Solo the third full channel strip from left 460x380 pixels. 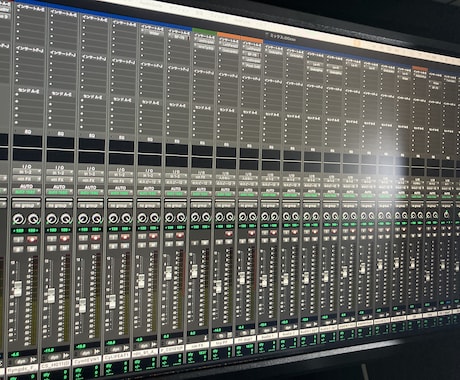pos(83,247)
